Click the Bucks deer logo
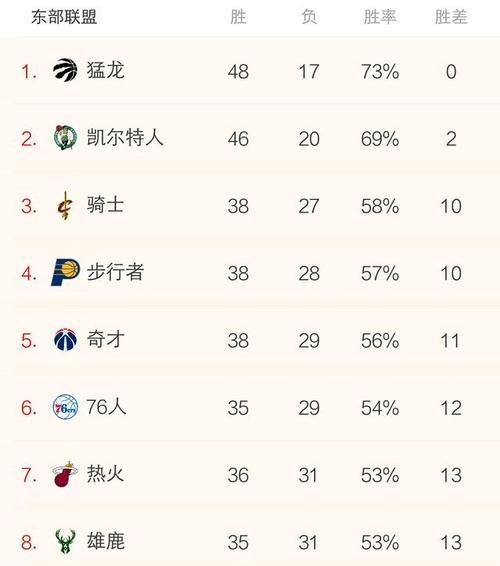 coord(65,541)
